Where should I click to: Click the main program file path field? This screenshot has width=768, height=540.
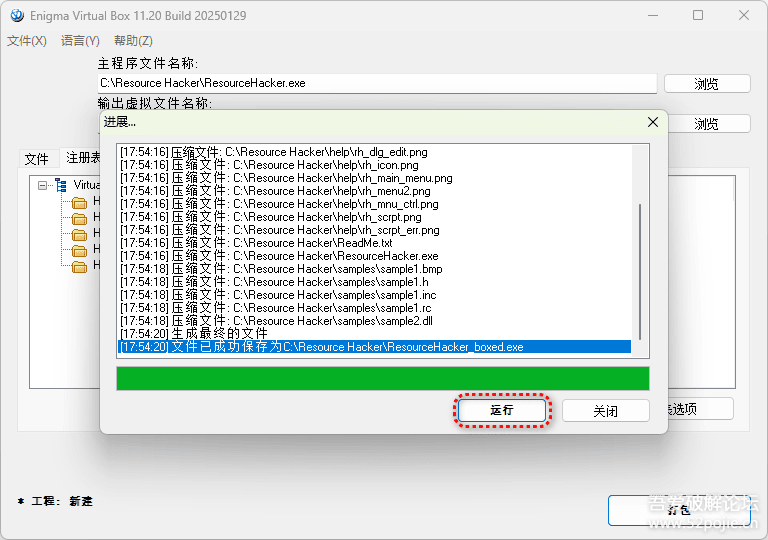(x=376, y=84)
